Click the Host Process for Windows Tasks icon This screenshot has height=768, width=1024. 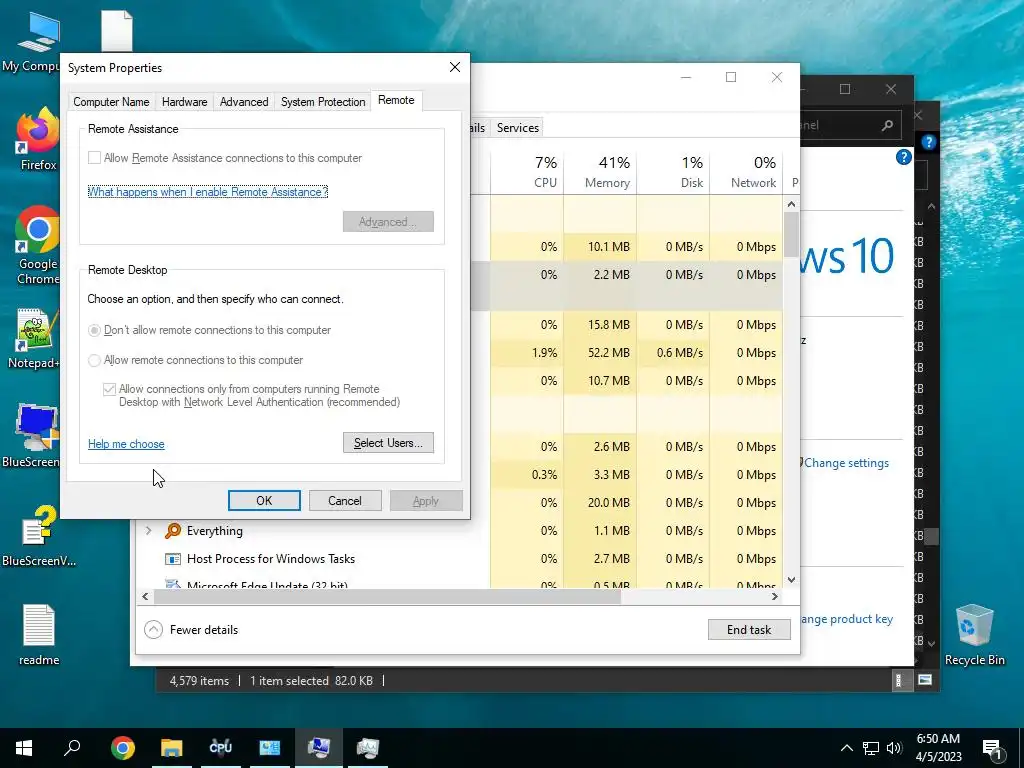click(x=172, y=559)
